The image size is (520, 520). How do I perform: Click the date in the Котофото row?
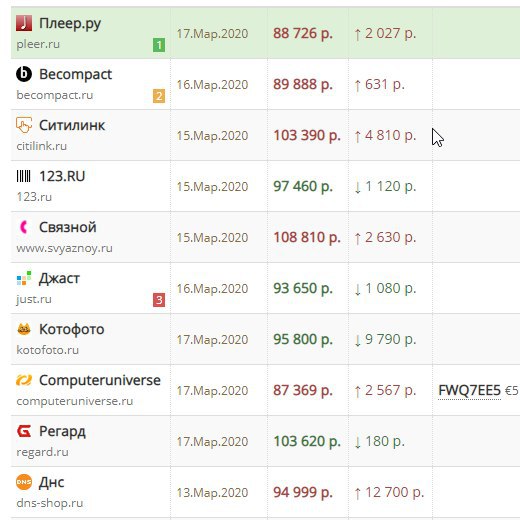212,340
